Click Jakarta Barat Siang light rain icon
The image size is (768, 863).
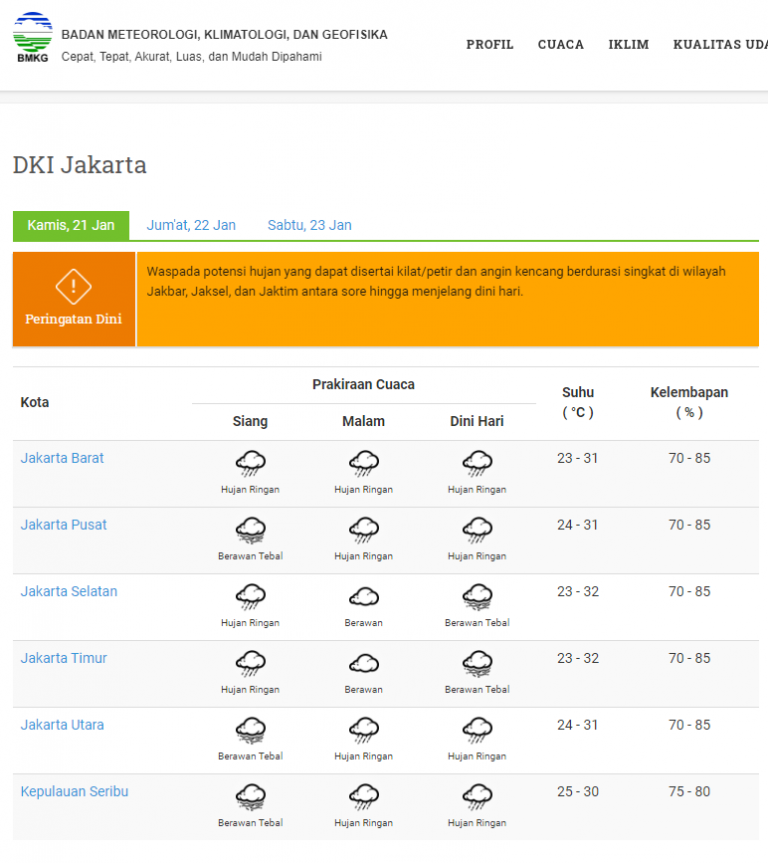tap(250, 464)
